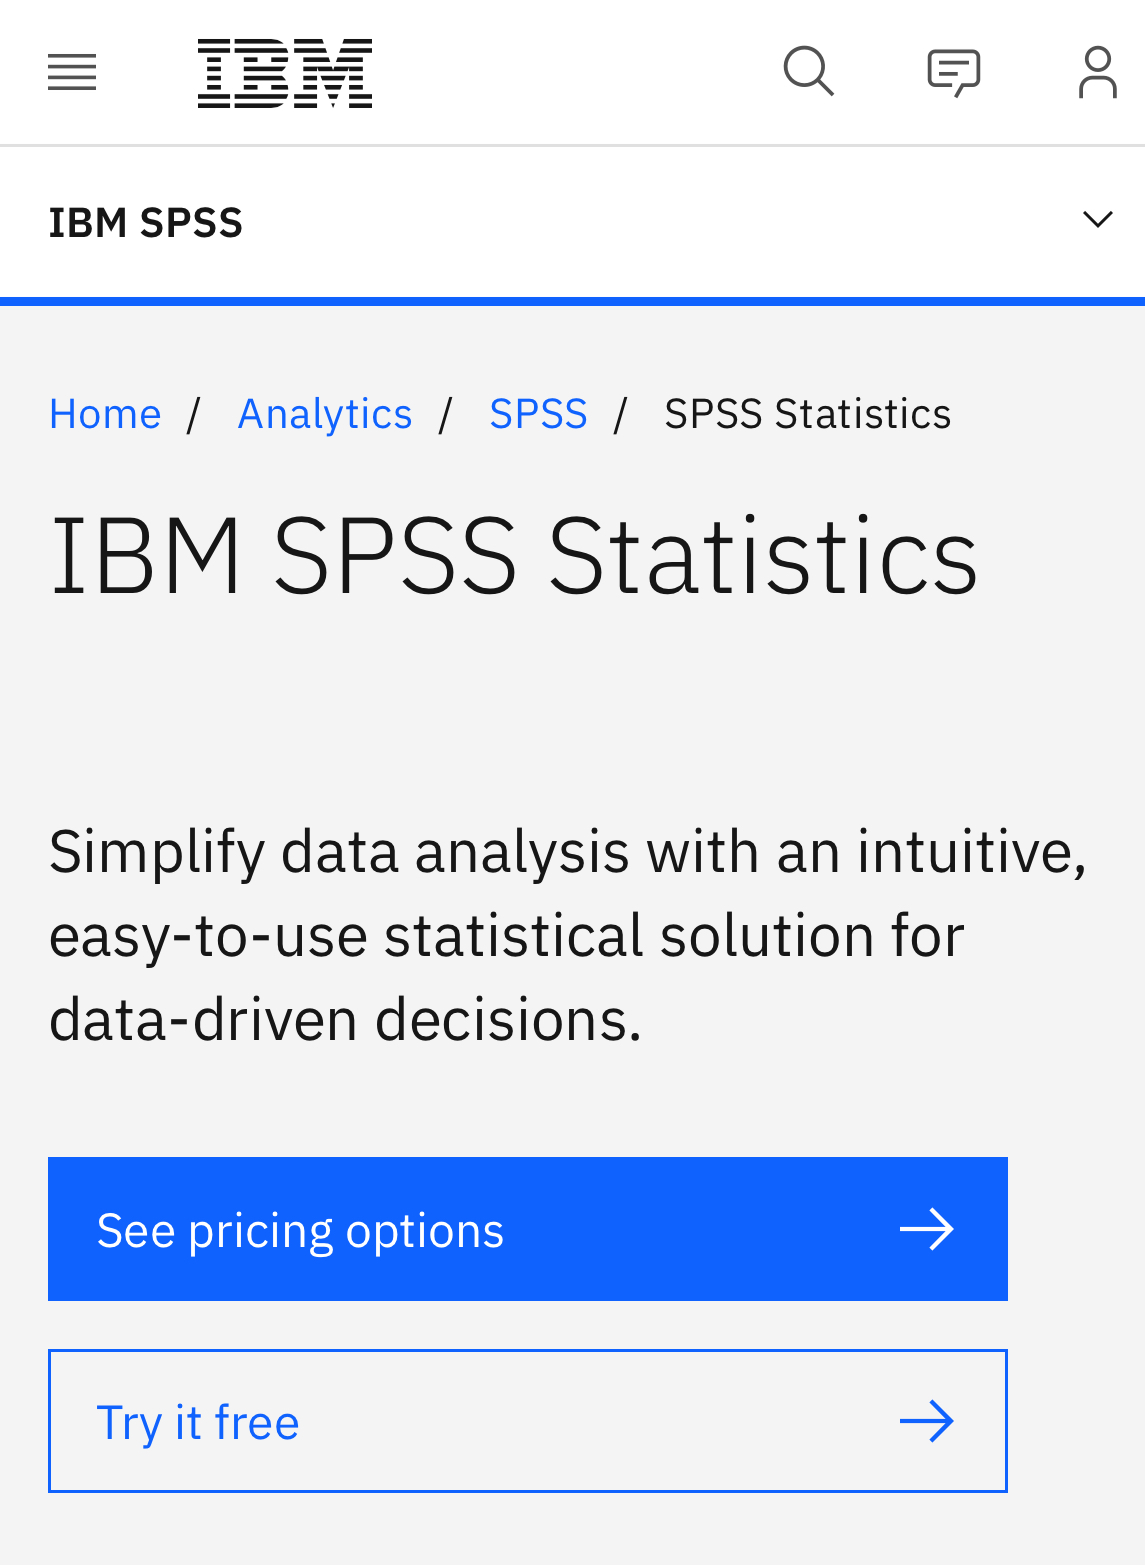The width and height of the screenshot is (1145, 1565).
Task: Go to Home breadcrumb link
Action: pyautogui.click(x=105, y=414)
